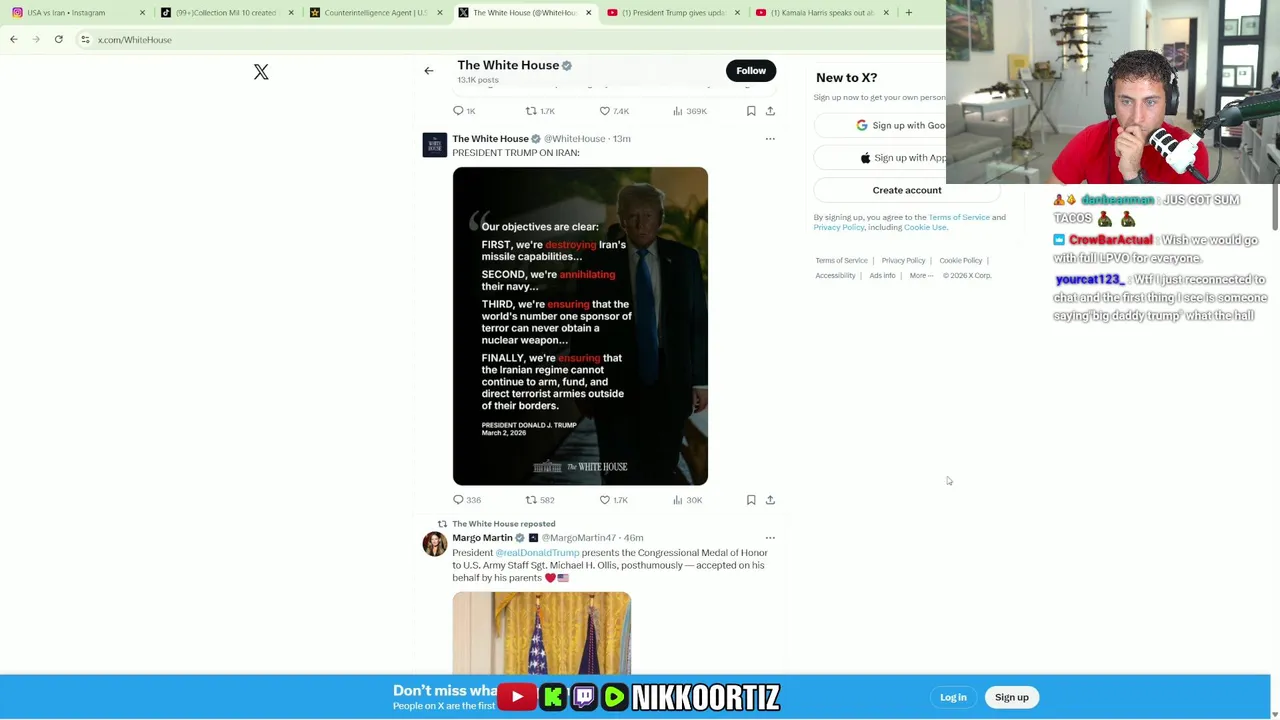
Task: Close the Kamala Harris YouTube tab
Action: pos(886,13)
